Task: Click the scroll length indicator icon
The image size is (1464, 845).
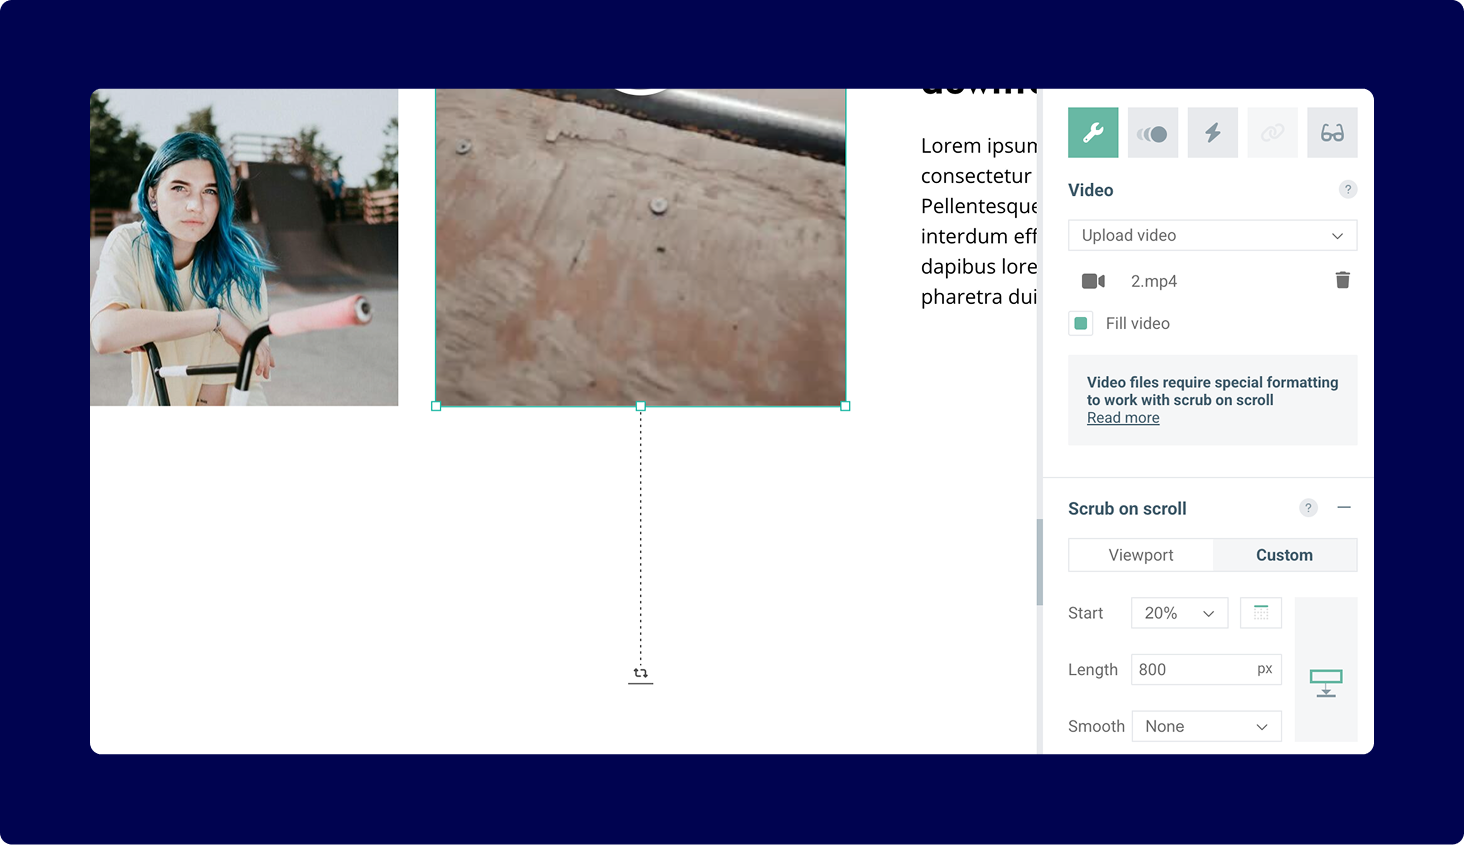Action: [x=1326, y=683]
